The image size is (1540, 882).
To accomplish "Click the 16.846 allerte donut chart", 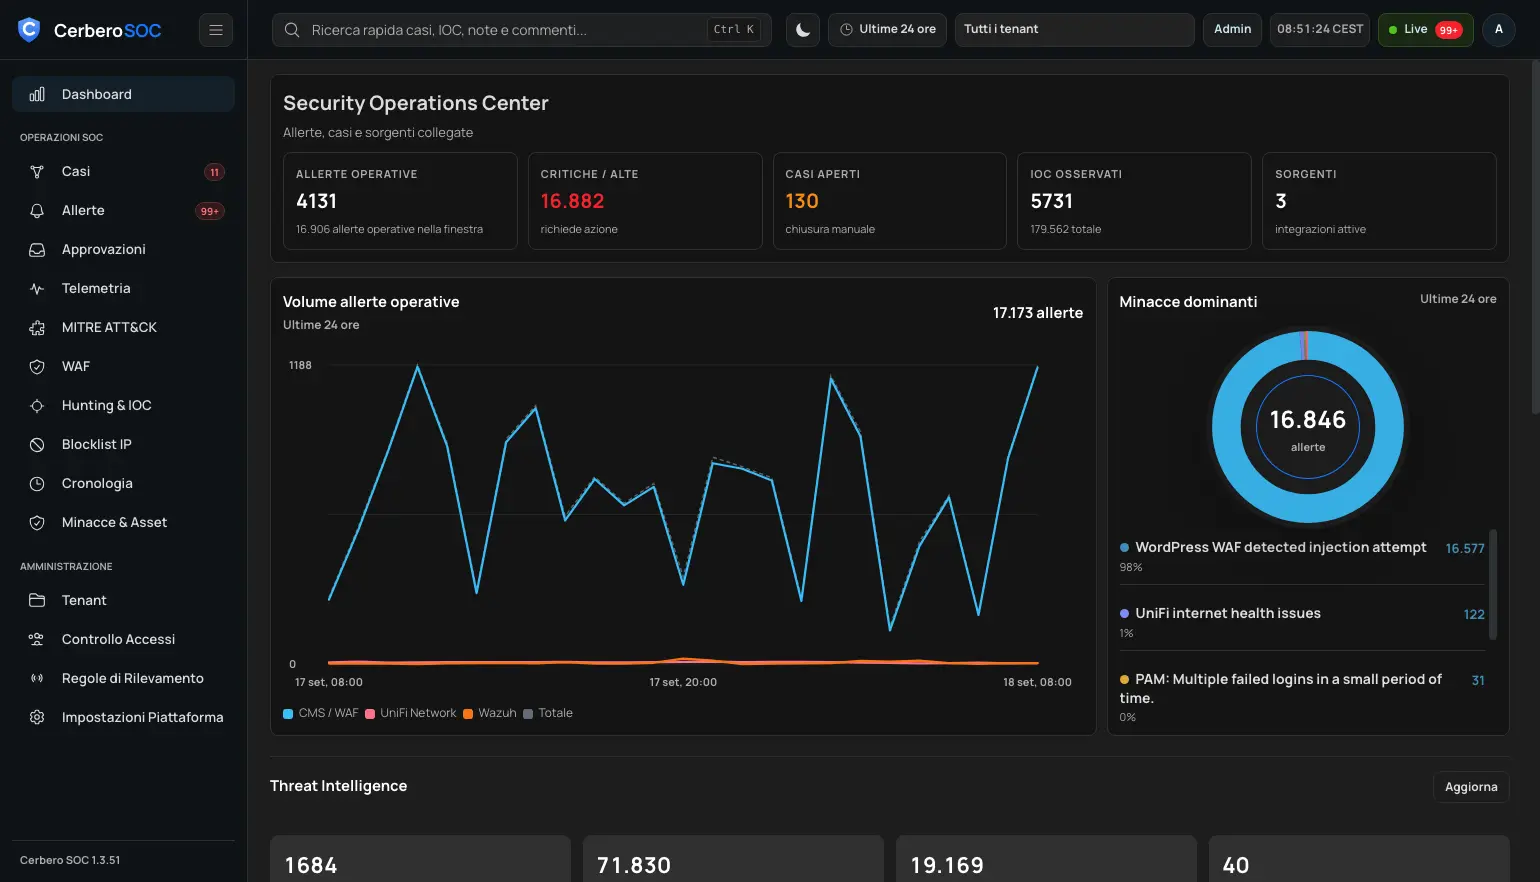I will [1308, 427].
